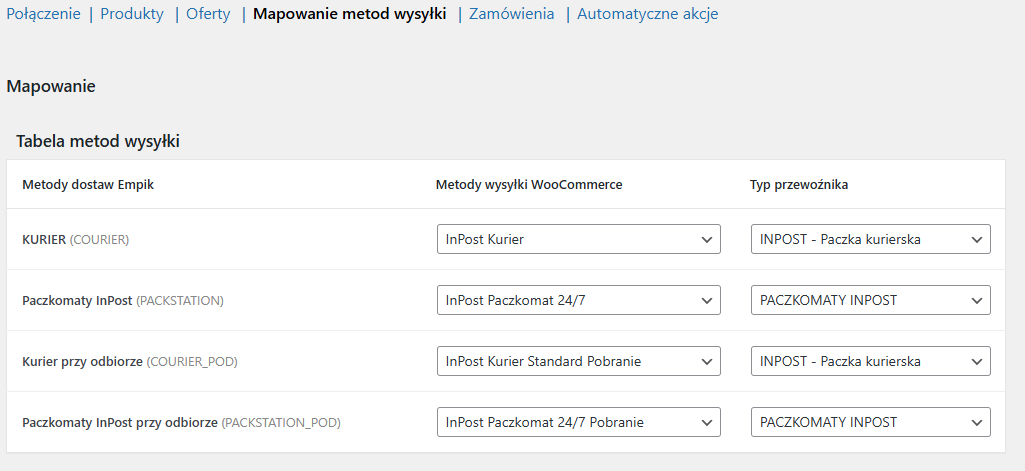Select the Mapowanie metod wysyłki tab
The width and height of the screenshot is (1025, 471).
(350, 14)
